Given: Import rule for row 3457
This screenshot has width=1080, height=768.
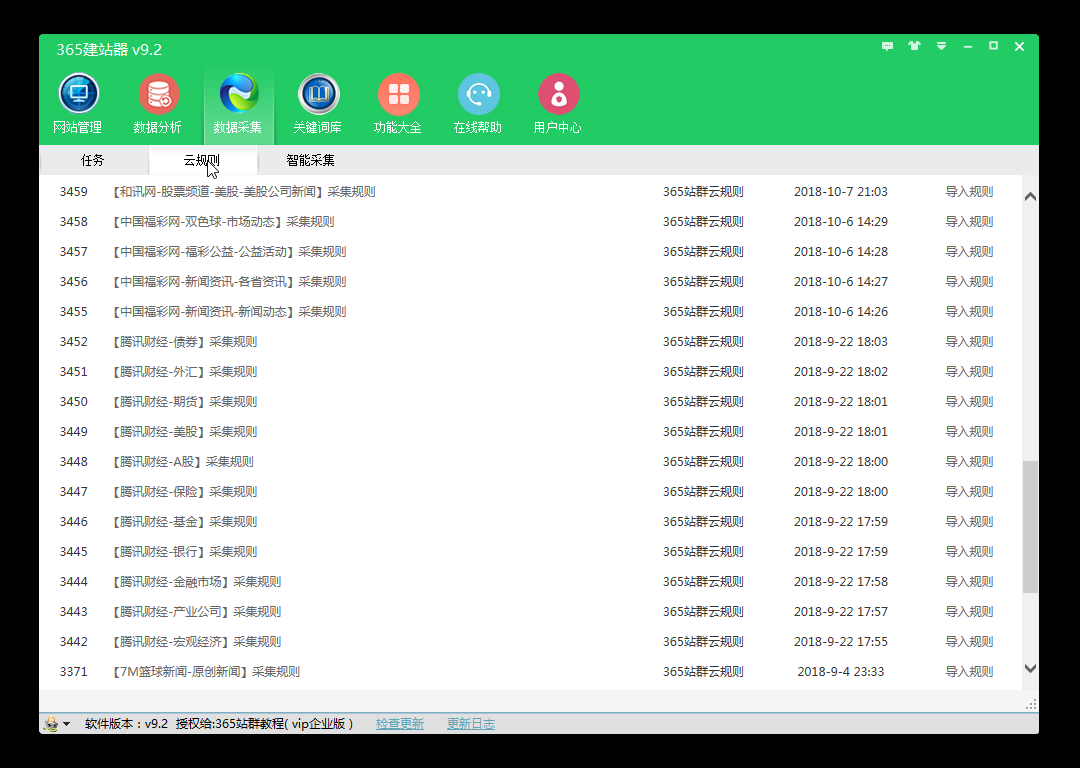Looking at the screenshot, I should pyautogui.click(x=969, y=251).
